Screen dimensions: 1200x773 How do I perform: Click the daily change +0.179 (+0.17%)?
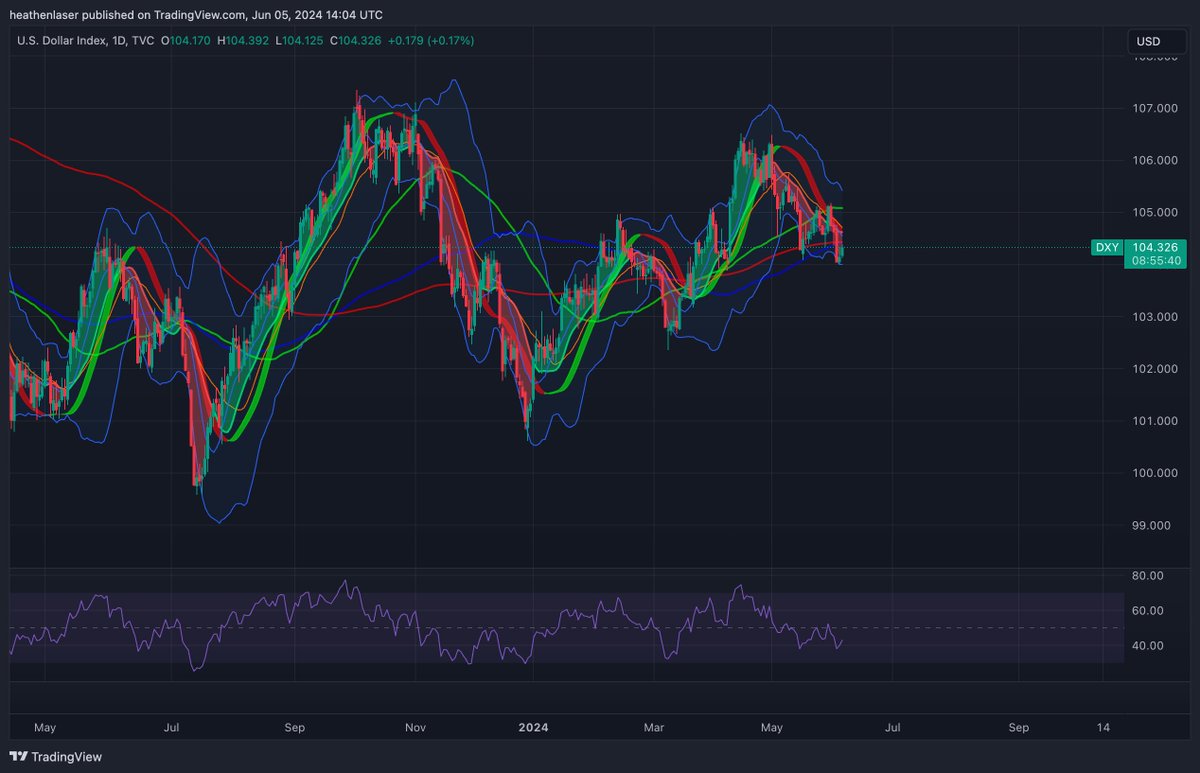[429, 41]
